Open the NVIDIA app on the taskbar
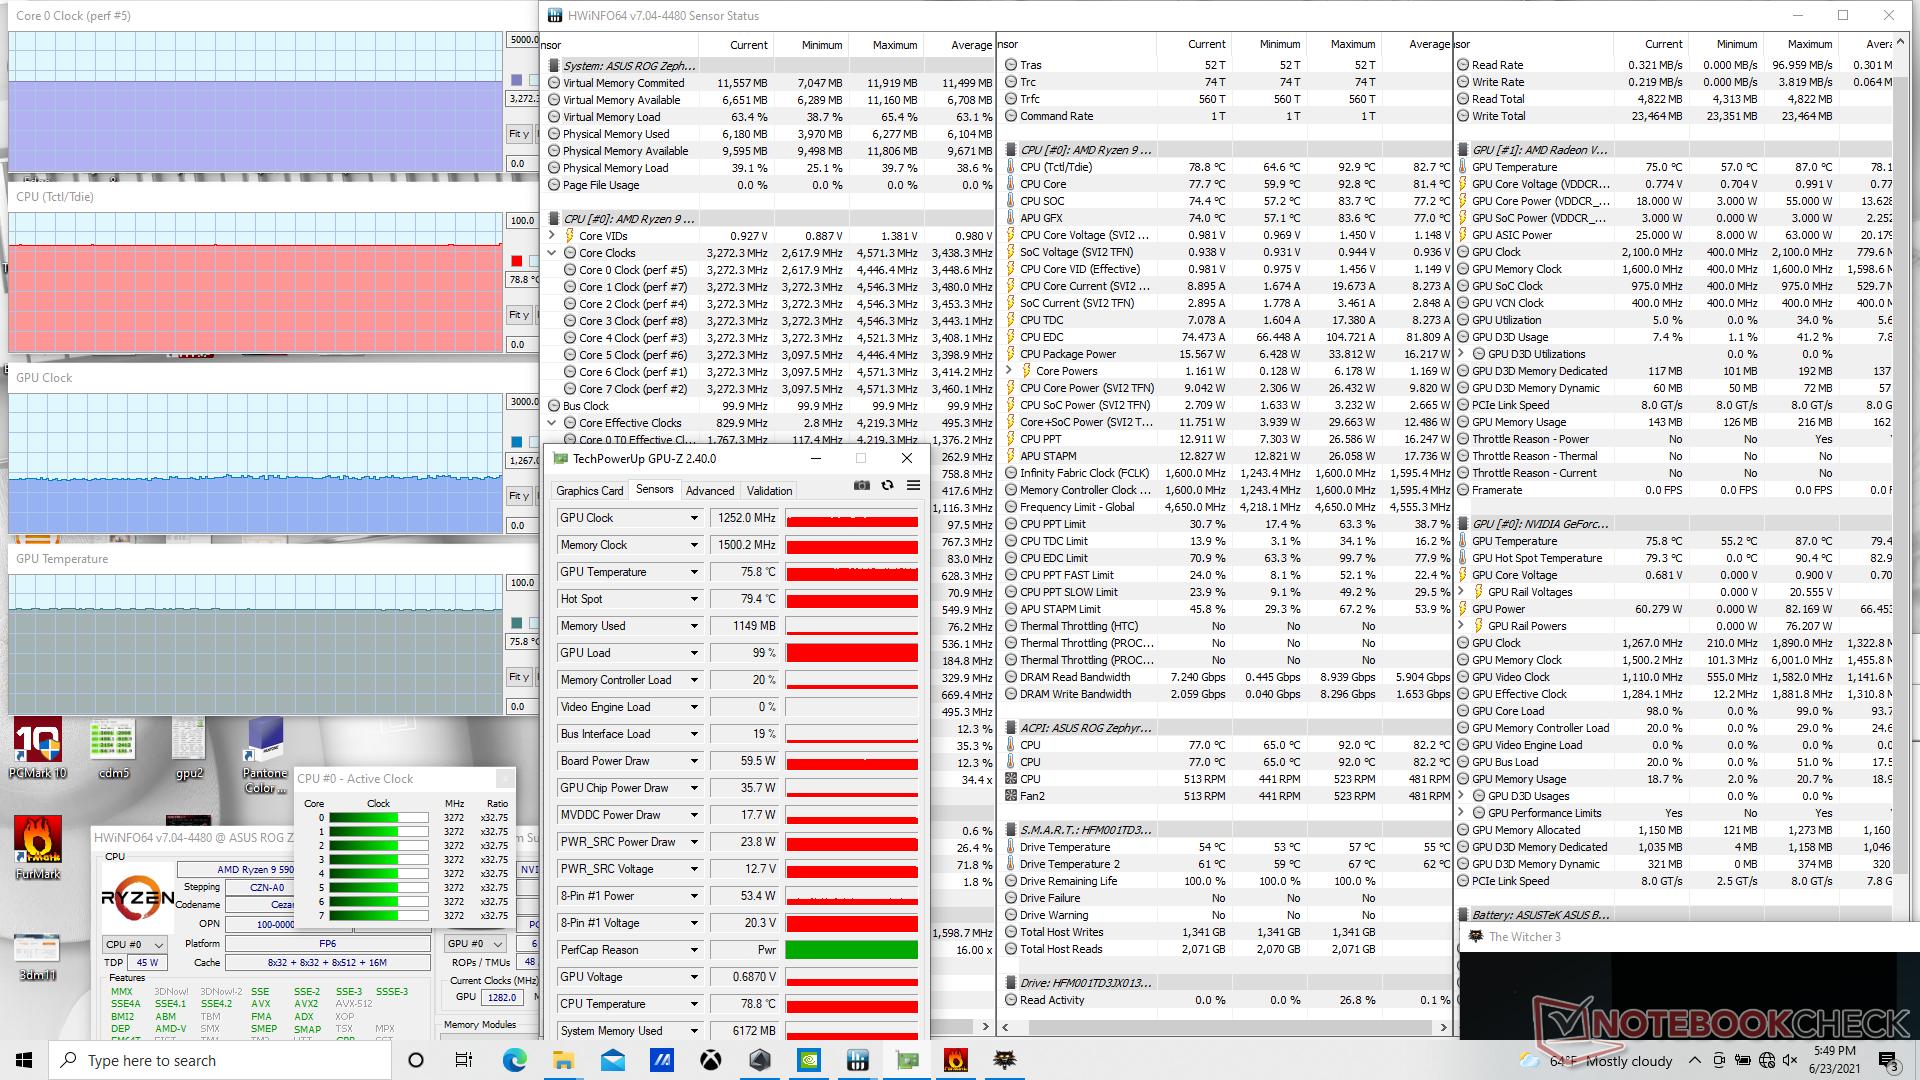The image size is (1920, 1080). (x=809, y=1060)
